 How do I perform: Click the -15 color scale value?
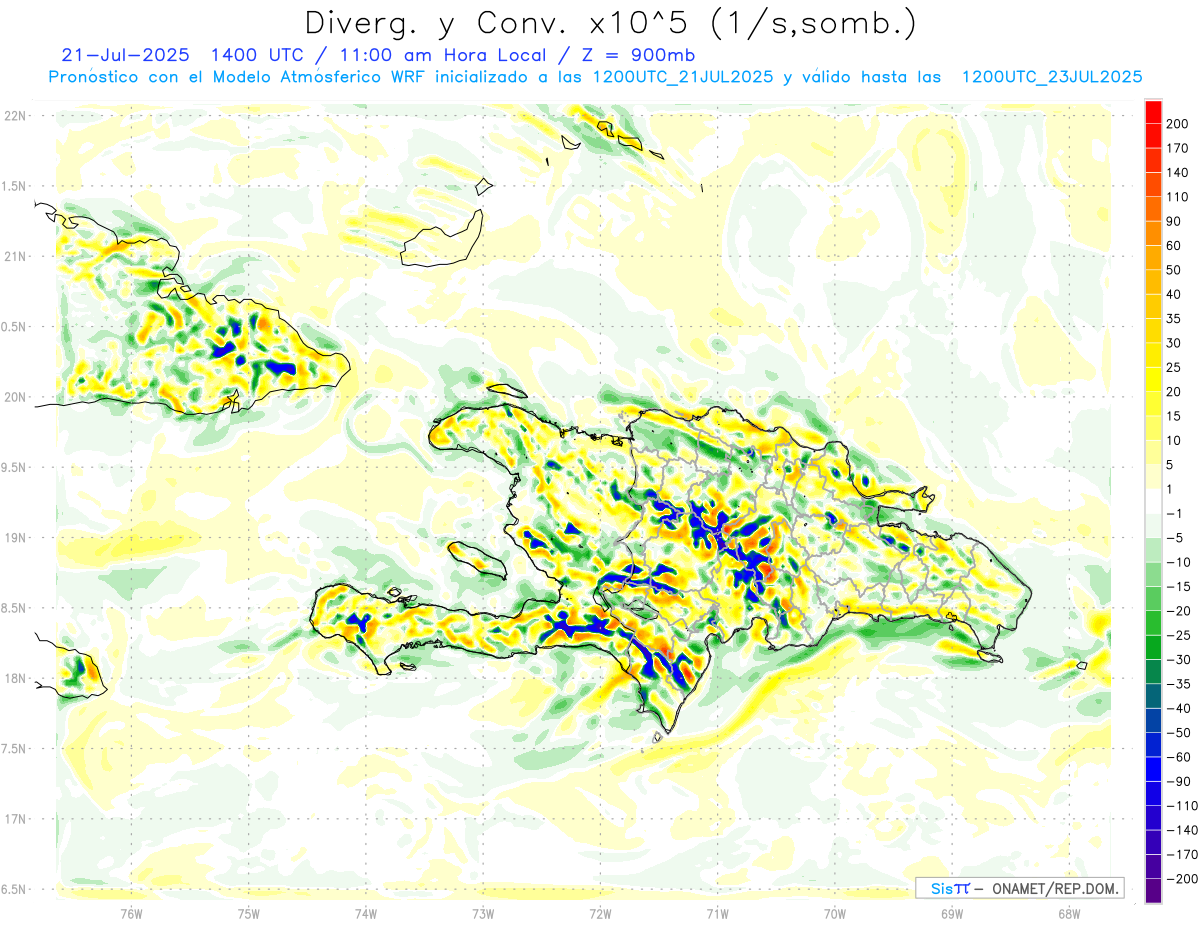(x=1178, y=586)
